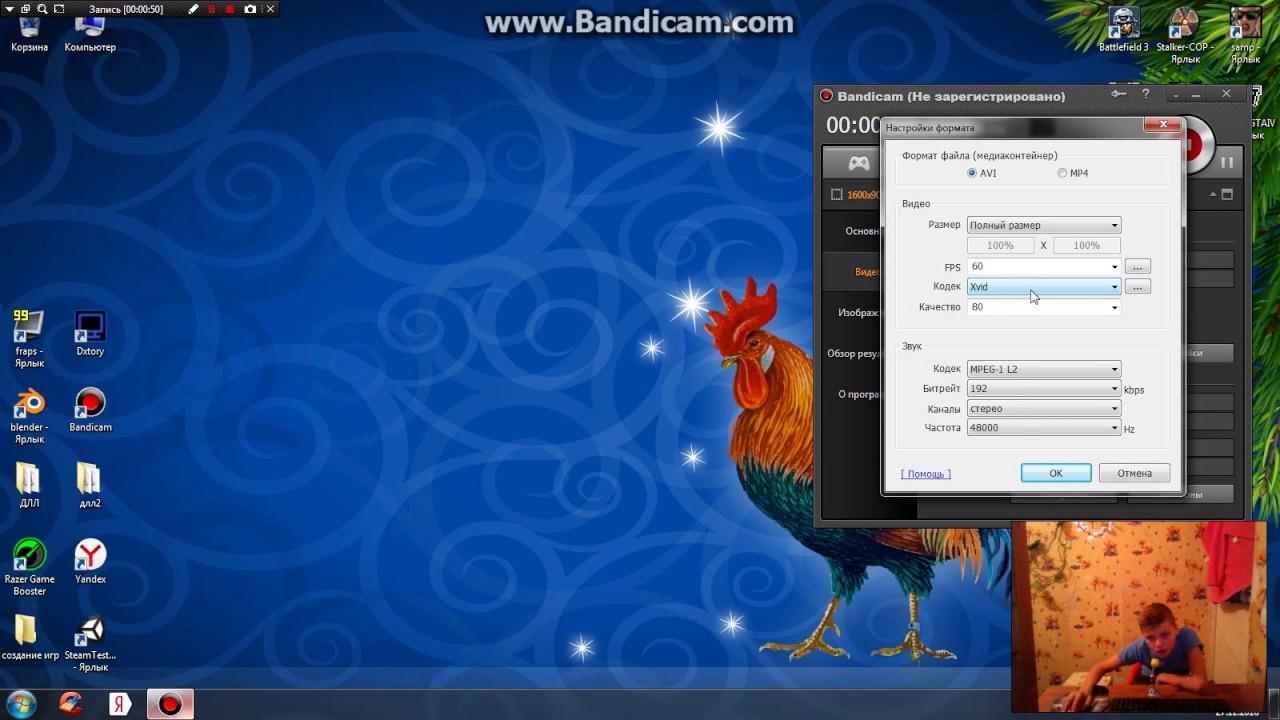The image size is (1280, 720).
Task: Open the Windows Start menu orb
Action: click(21, 704)
